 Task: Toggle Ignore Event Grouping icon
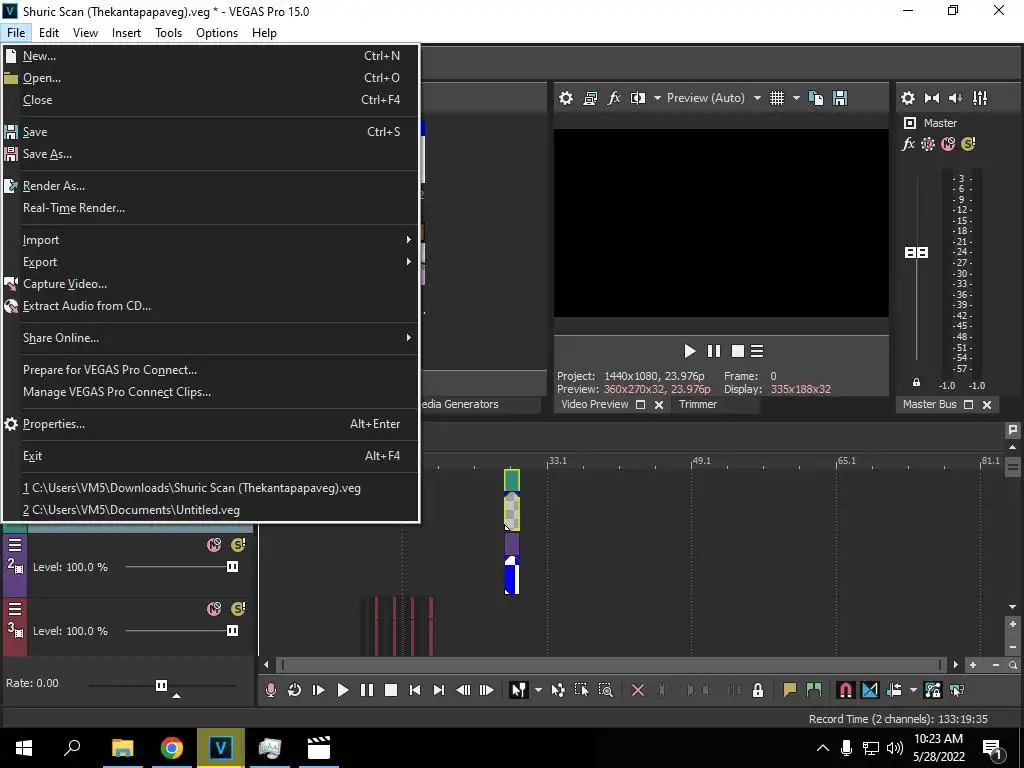pyautogui.click(x=957, y=690)
